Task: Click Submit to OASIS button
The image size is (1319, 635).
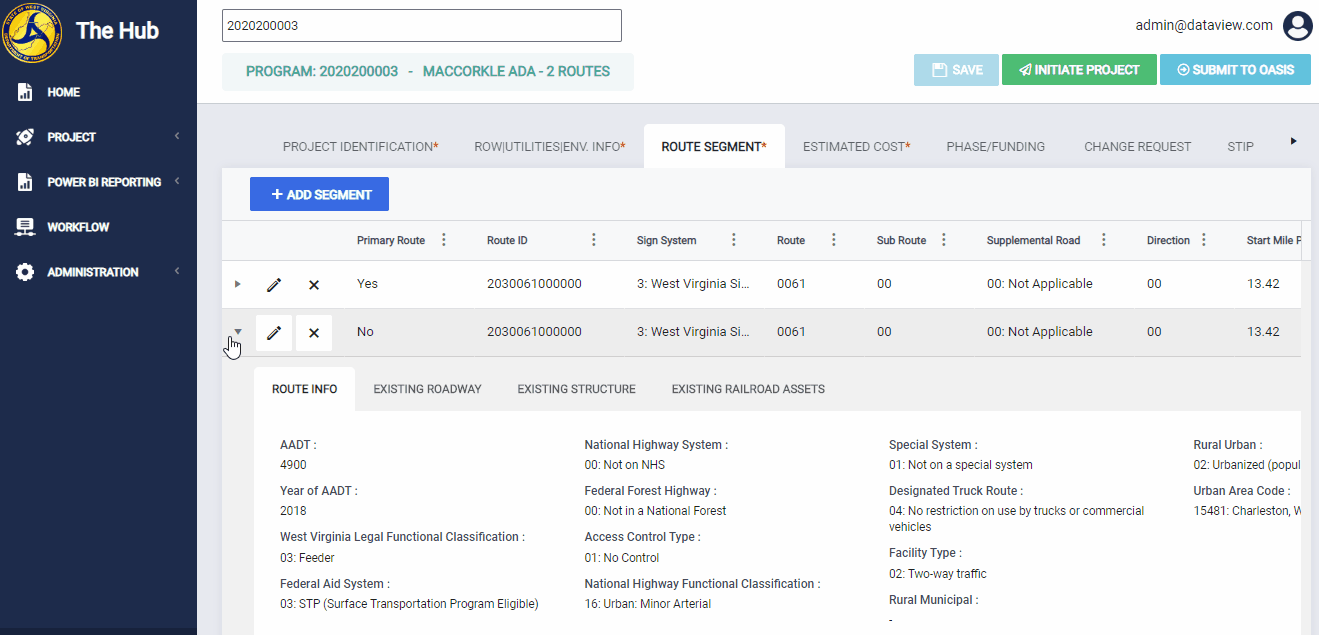Action: [x=1235, y=70]
